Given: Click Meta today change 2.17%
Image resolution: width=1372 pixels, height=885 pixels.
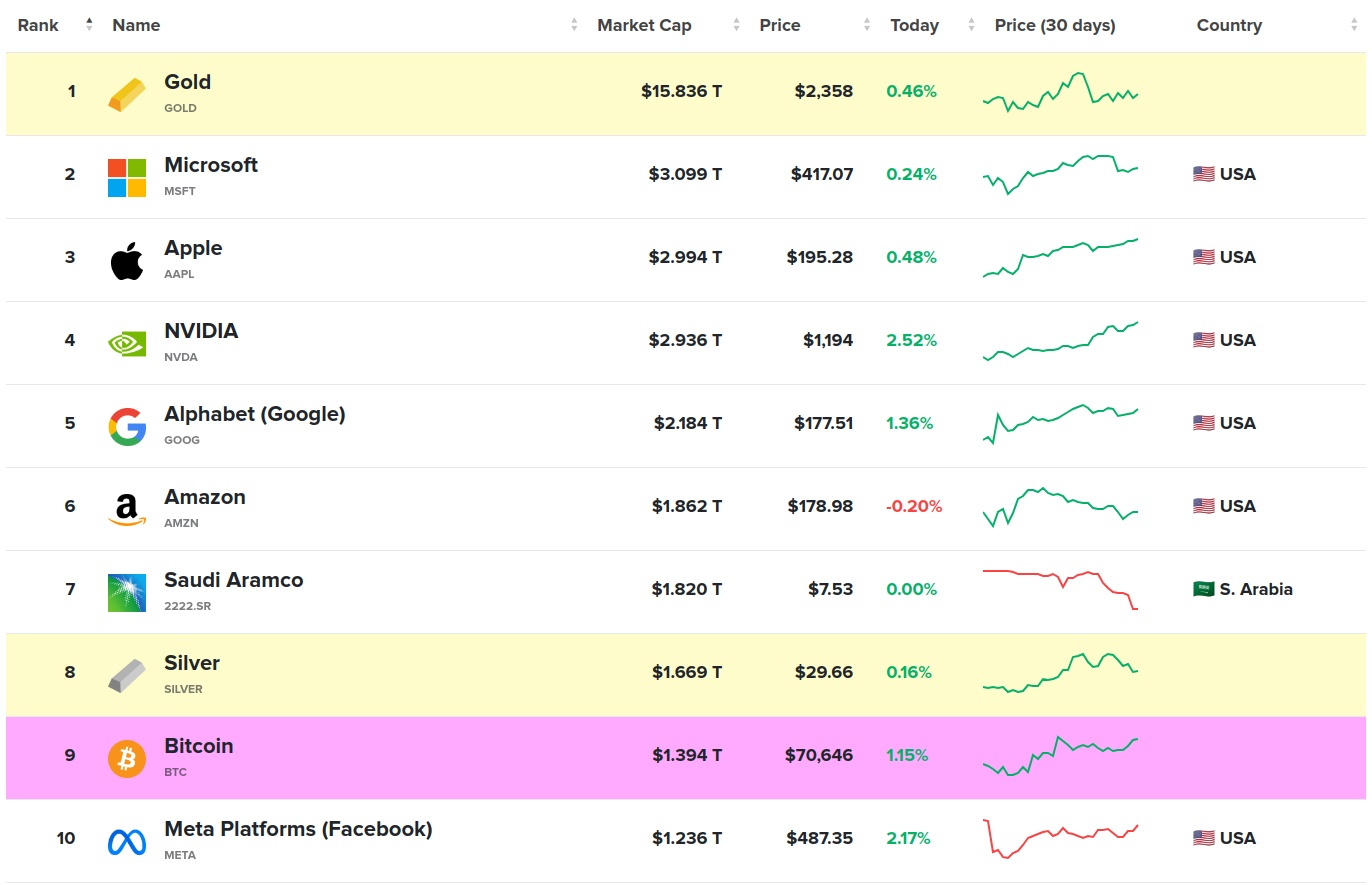Looking at the screenshot, I should pyautogui.click(x=908, y=838).
